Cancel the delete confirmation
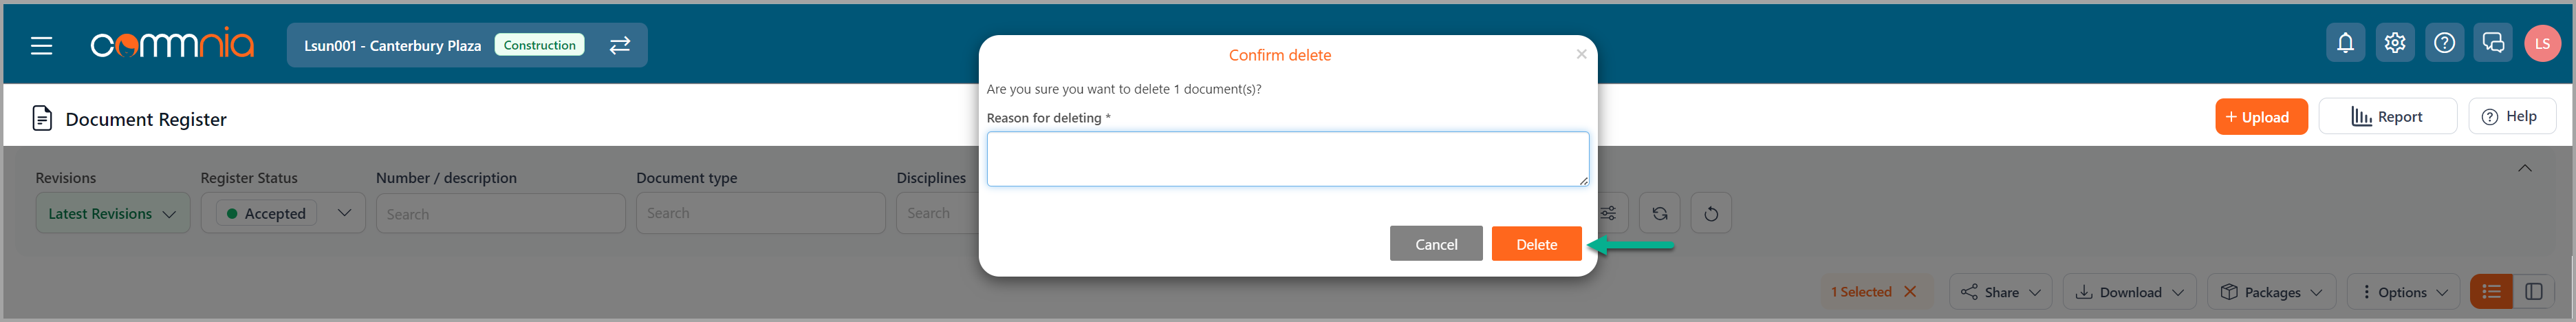 click(1436, 244)
